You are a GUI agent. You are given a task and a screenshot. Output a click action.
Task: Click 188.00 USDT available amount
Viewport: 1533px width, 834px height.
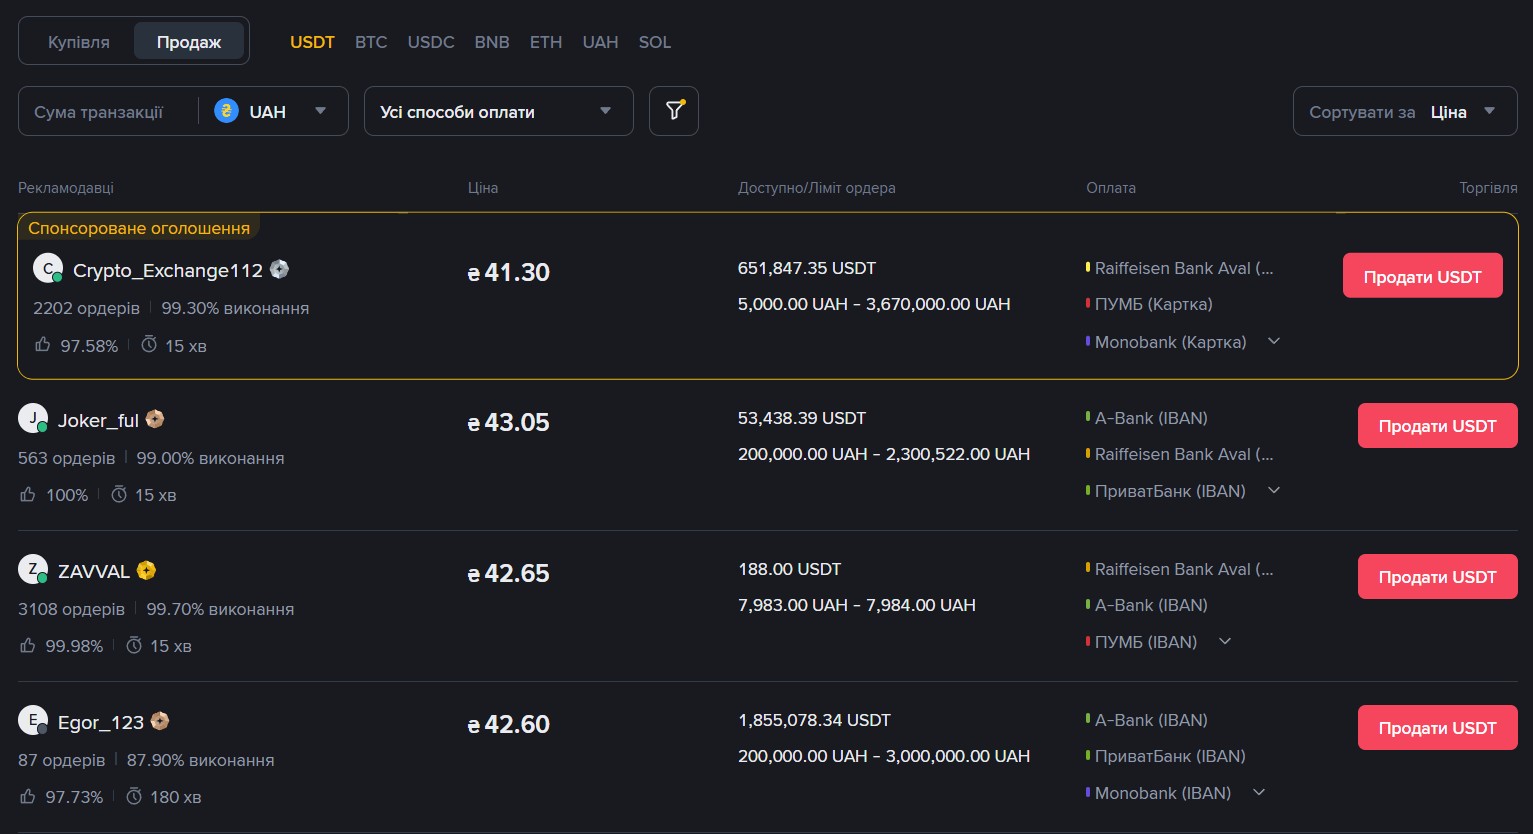790,569
